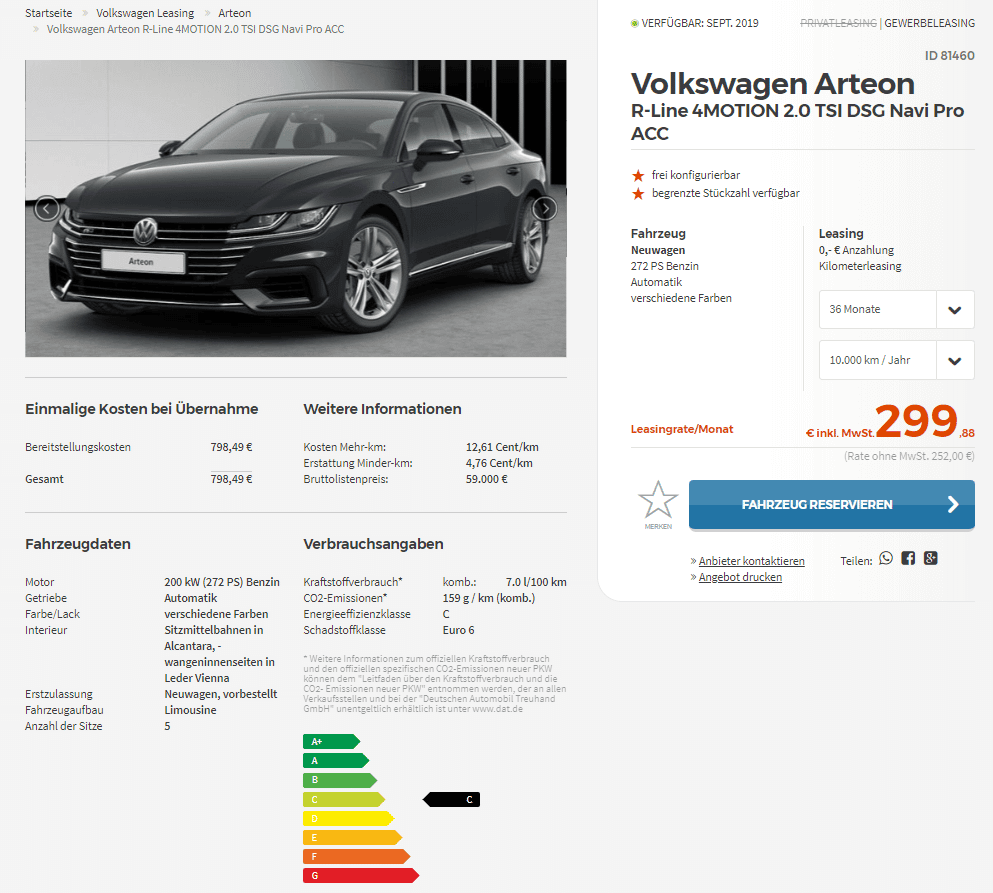The width and height of the screenshot is (993, 893).
Task: Open Volkswagen Leasing breadcrumb
Action: point(145,13)
